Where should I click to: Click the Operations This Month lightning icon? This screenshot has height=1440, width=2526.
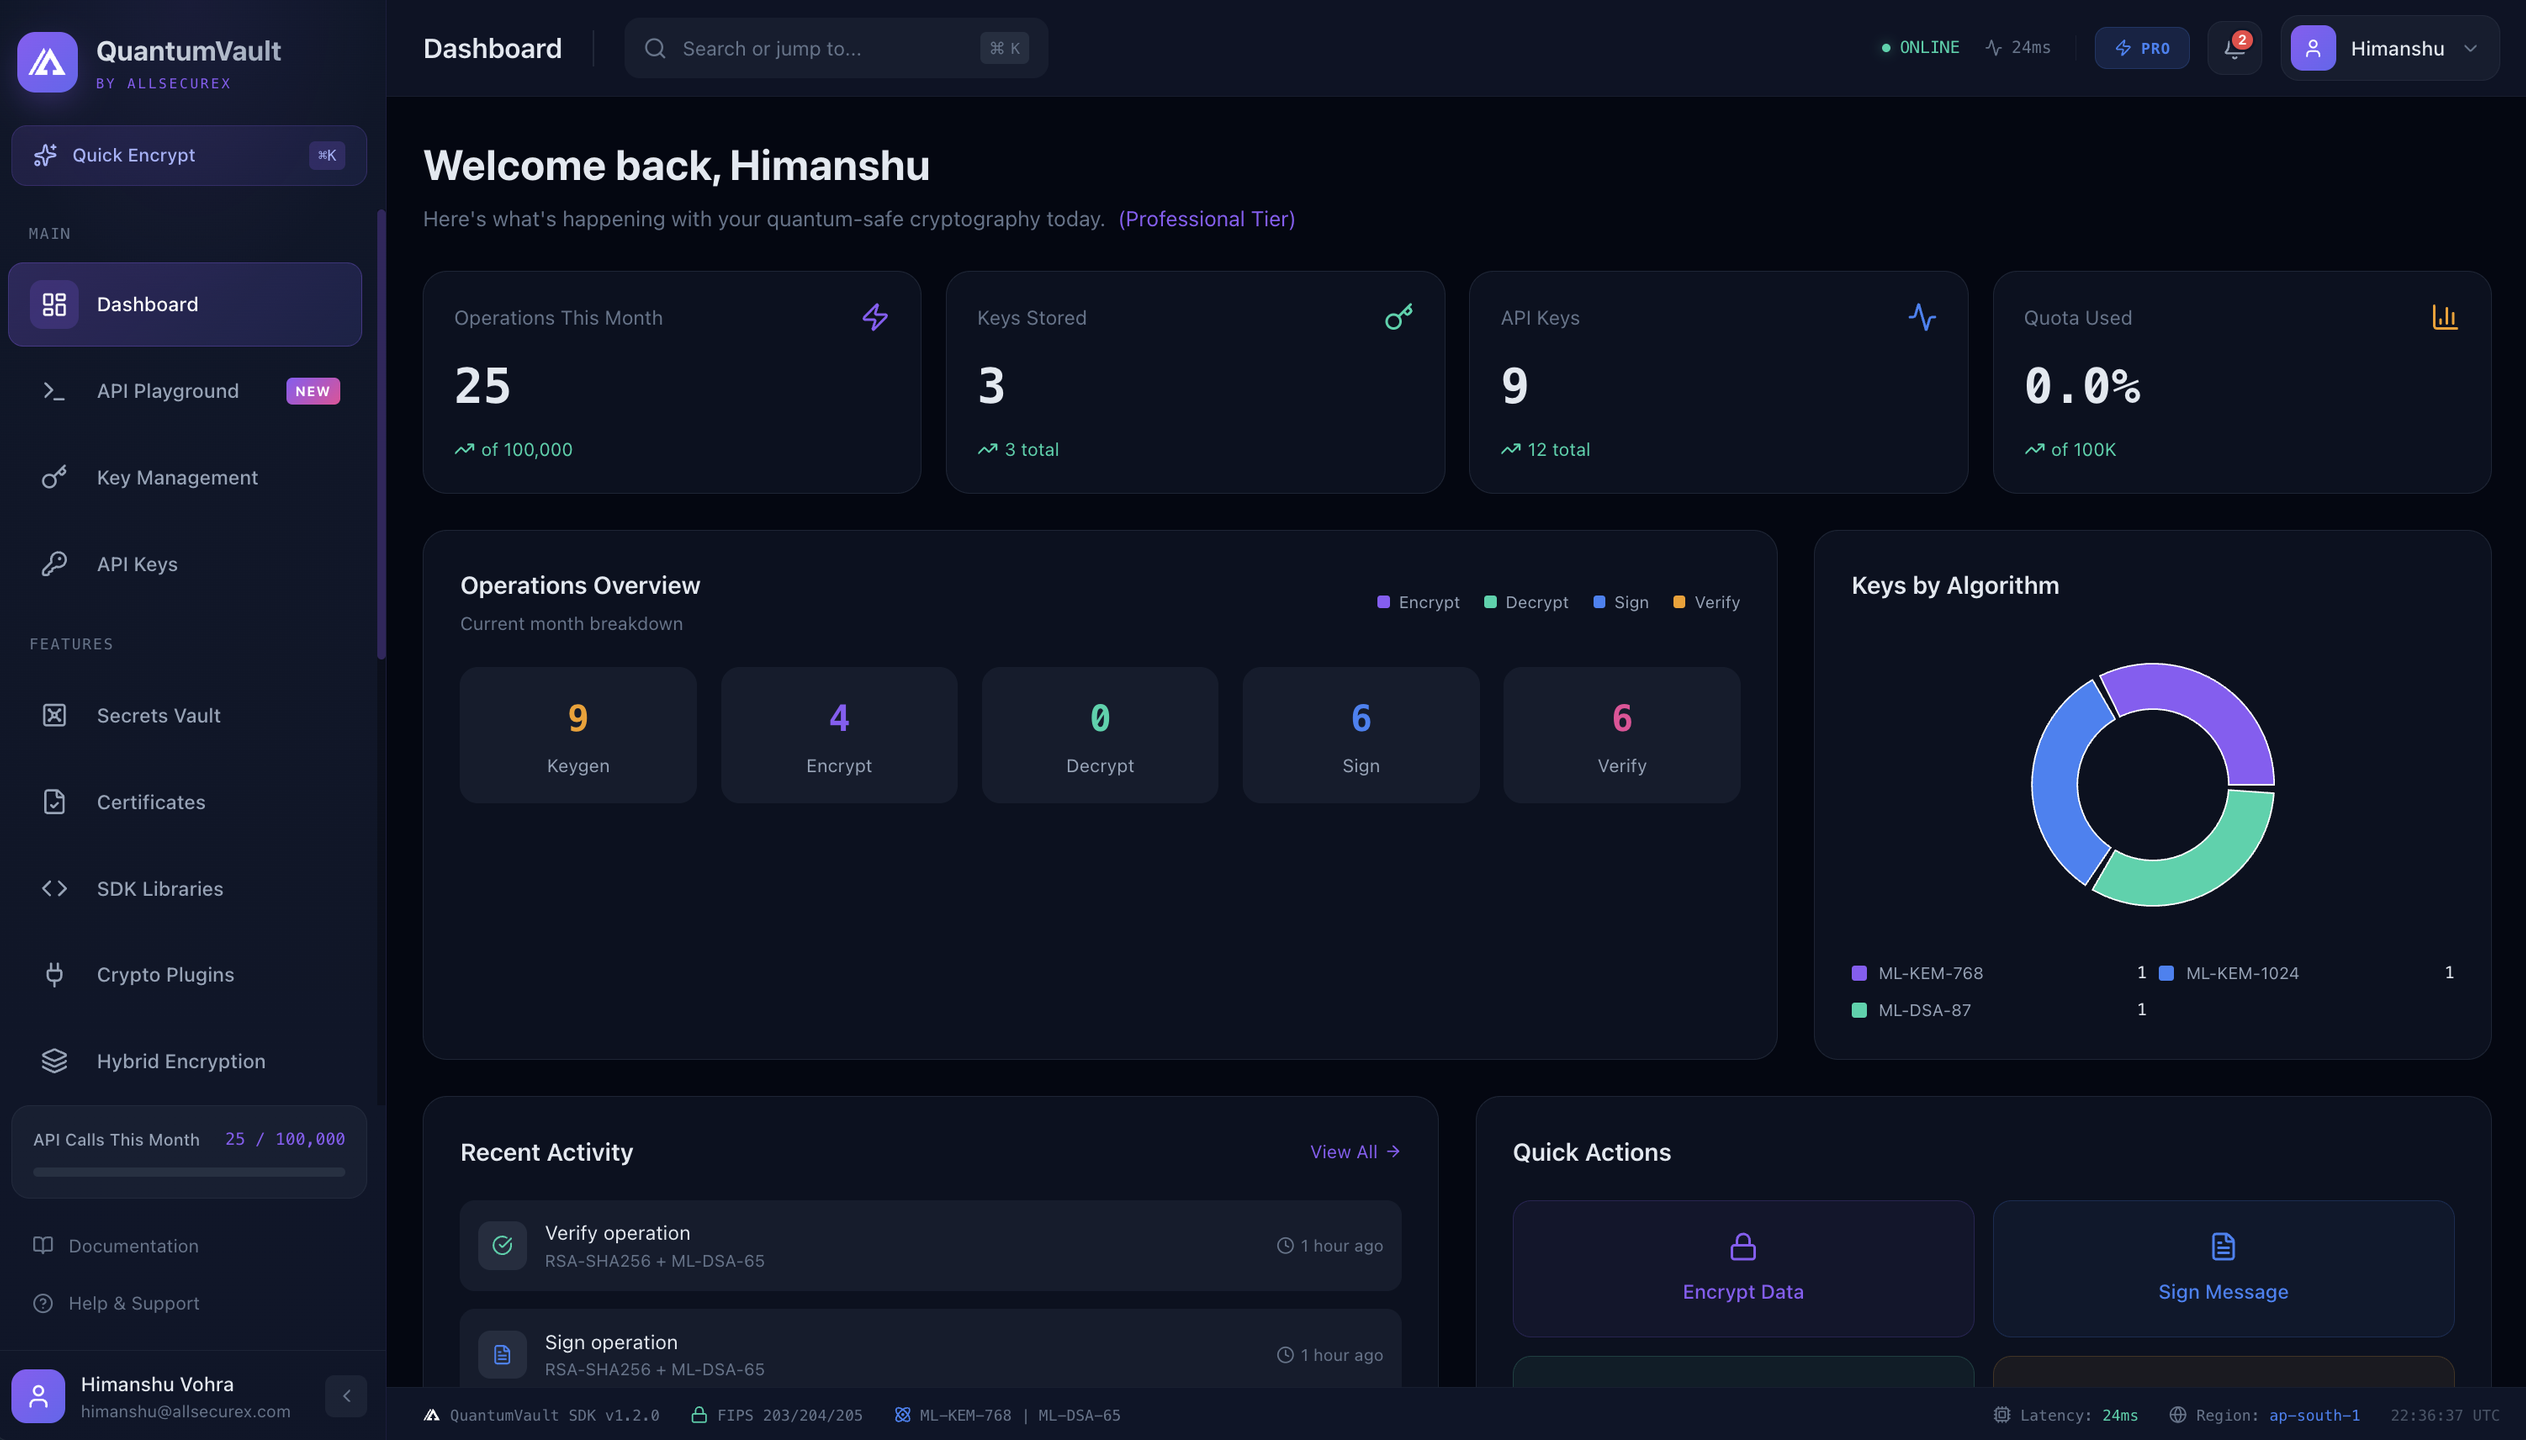(x=875, y=317)
